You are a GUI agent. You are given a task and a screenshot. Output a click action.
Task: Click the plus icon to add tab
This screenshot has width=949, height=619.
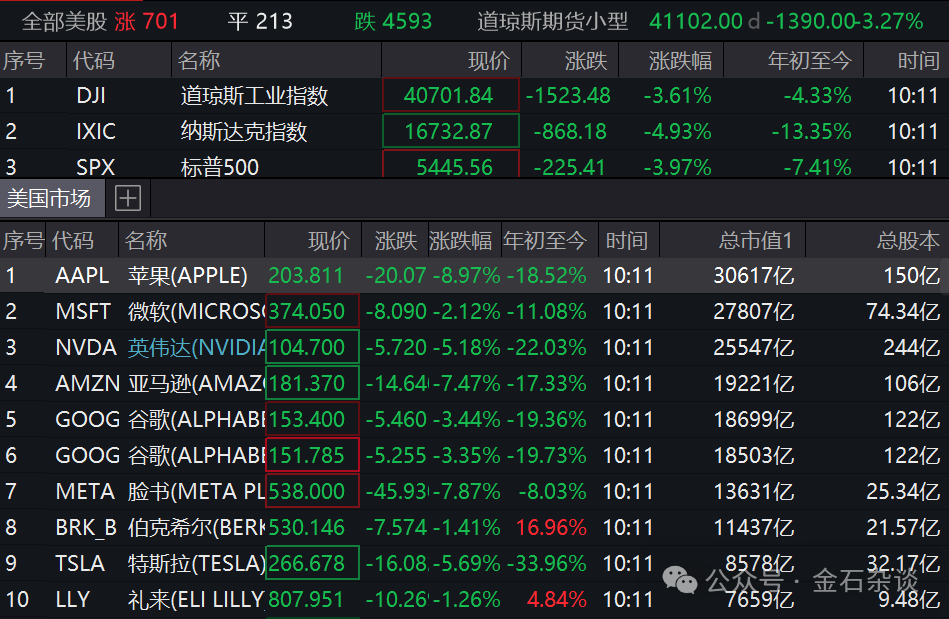tap(128, 198)
